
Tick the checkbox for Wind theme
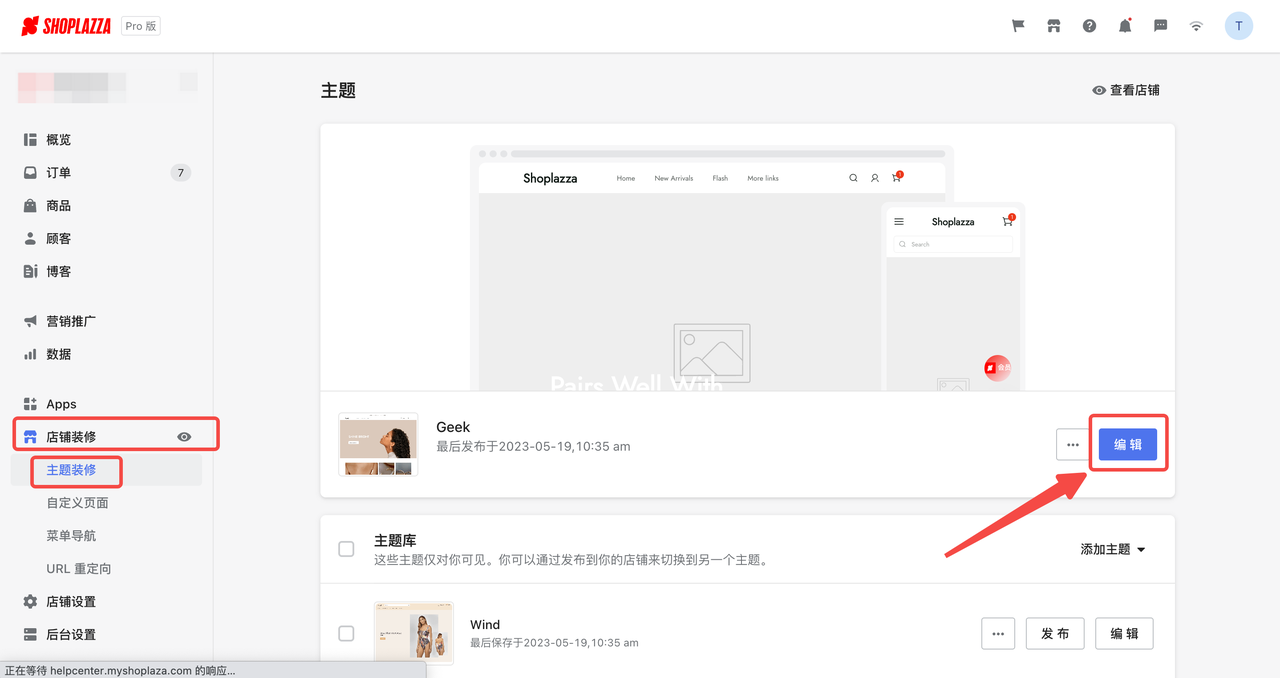(x=346, y=633)
